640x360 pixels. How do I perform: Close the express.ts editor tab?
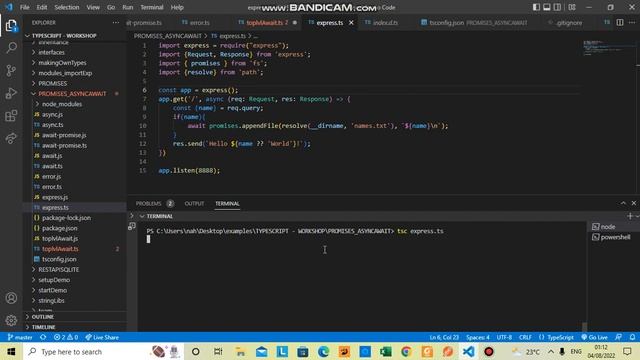point(351,23)
